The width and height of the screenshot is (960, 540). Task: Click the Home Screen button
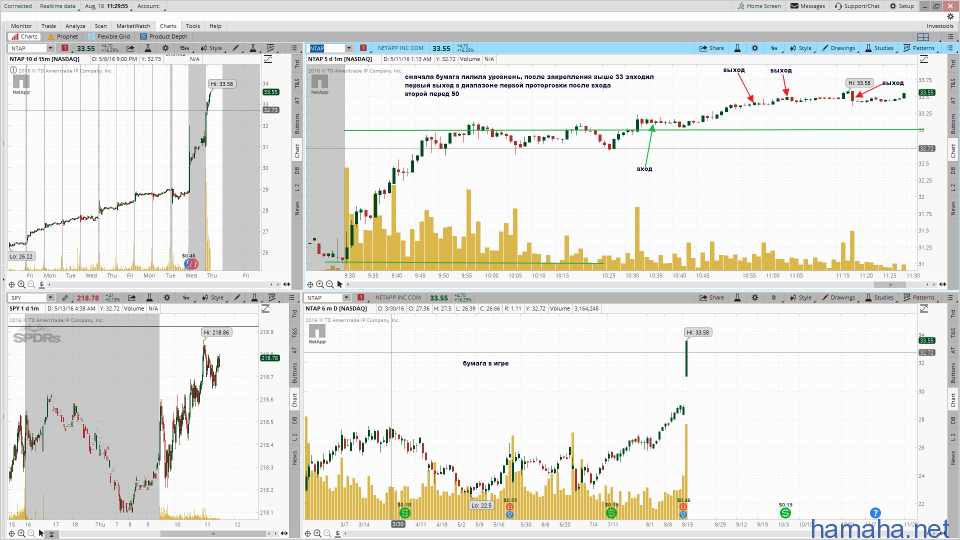[759, 6]
